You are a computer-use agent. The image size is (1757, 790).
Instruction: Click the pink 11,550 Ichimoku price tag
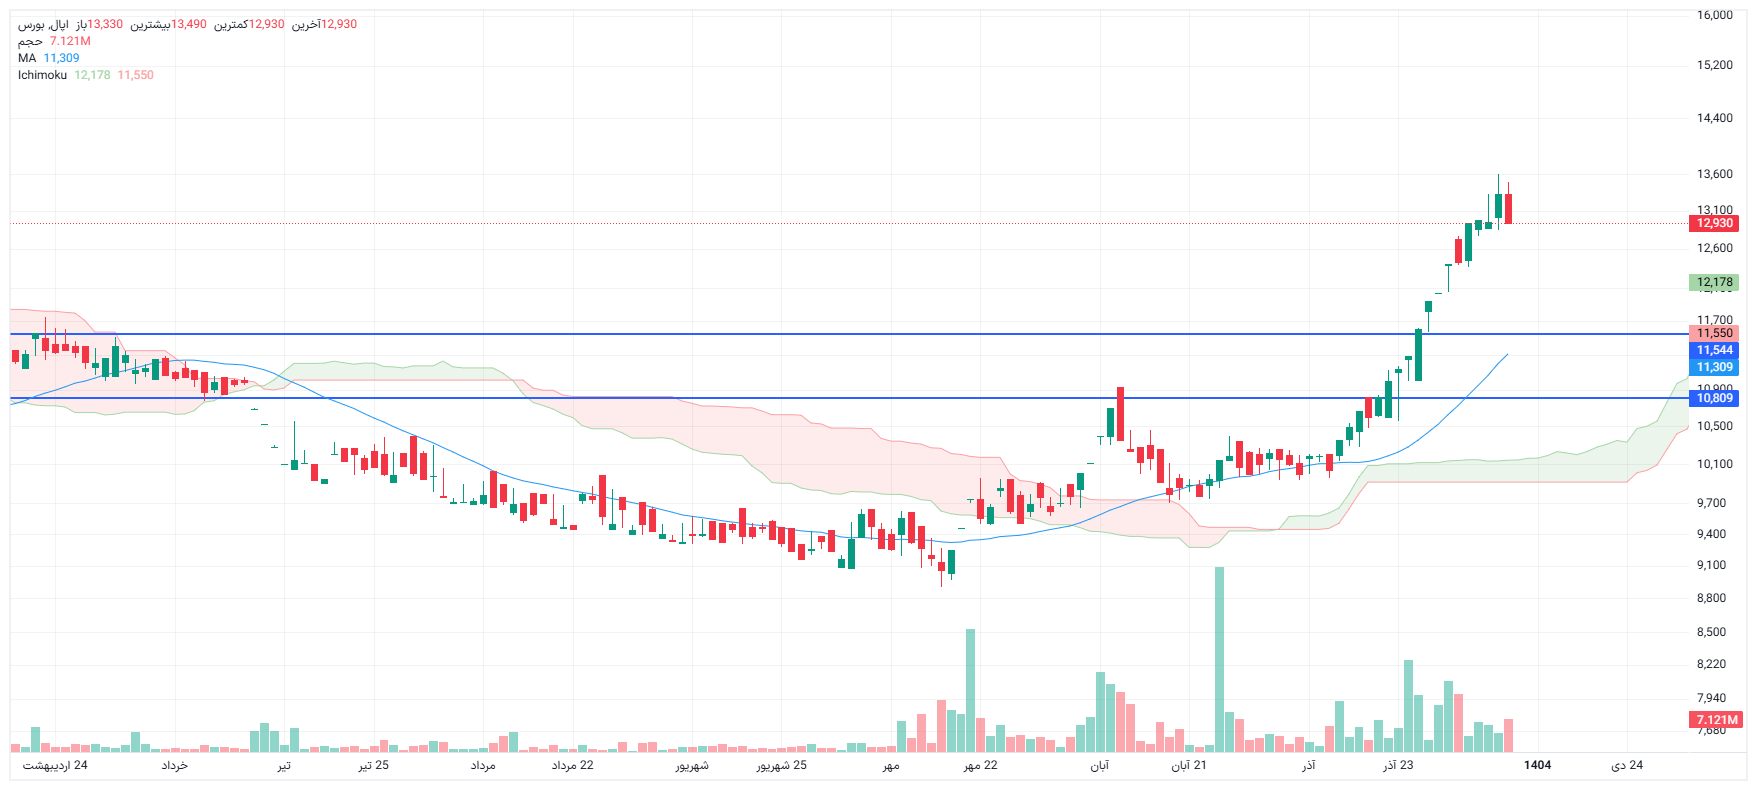point(1714,333)
